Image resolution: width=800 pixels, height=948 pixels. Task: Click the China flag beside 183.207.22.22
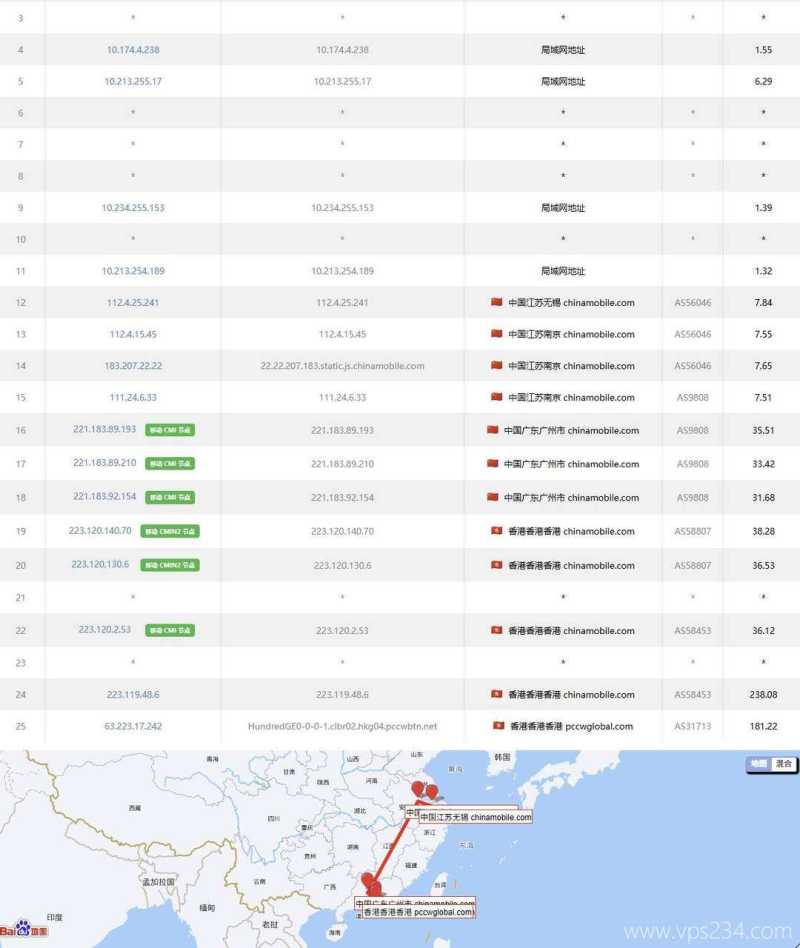[496, 364]
